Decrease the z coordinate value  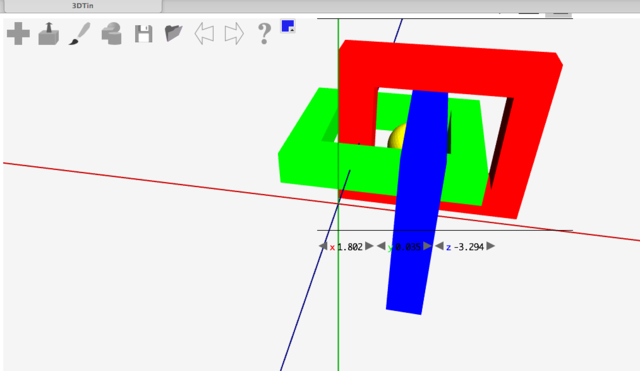point(439,246)
